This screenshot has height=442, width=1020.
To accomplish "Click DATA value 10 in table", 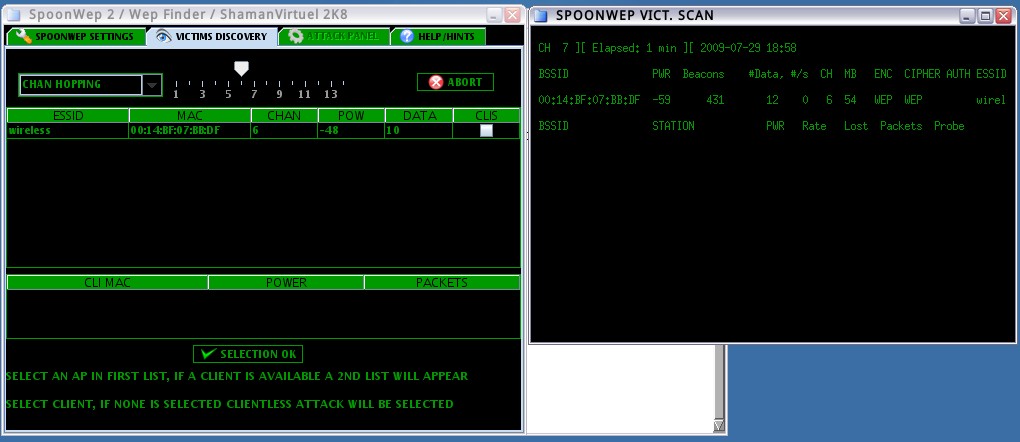I will [x=418, y=131].
